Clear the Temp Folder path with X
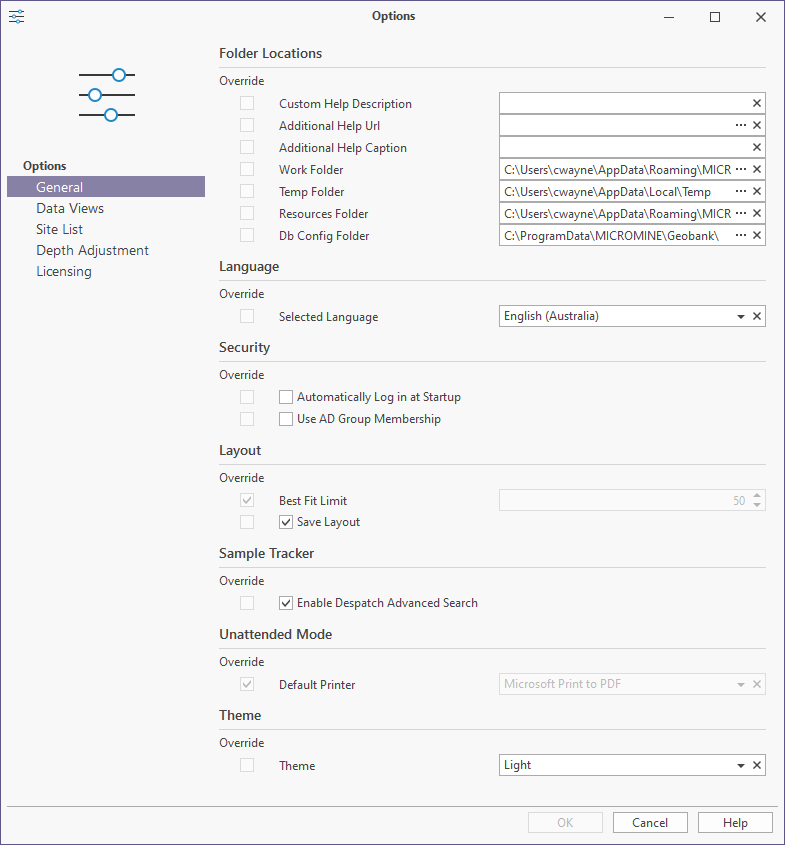The height and width of the screenshot is (845, 785). (x=757, y=191)
